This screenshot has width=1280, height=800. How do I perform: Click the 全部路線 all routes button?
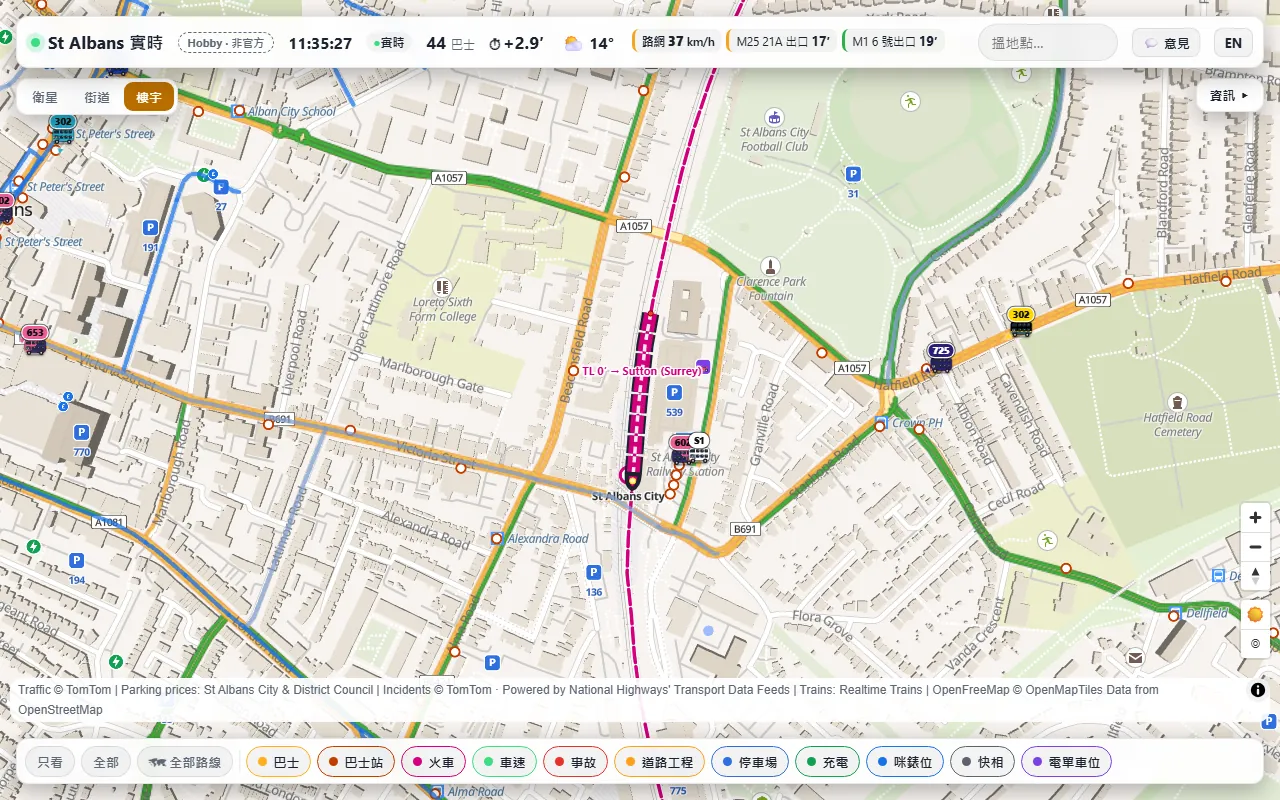185,763
